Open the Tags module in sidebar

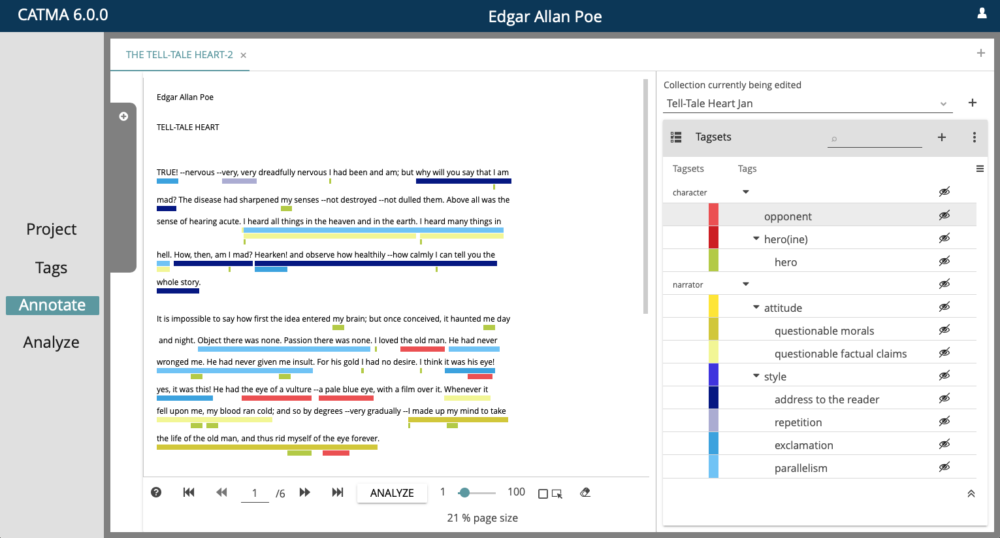[51, 268]
